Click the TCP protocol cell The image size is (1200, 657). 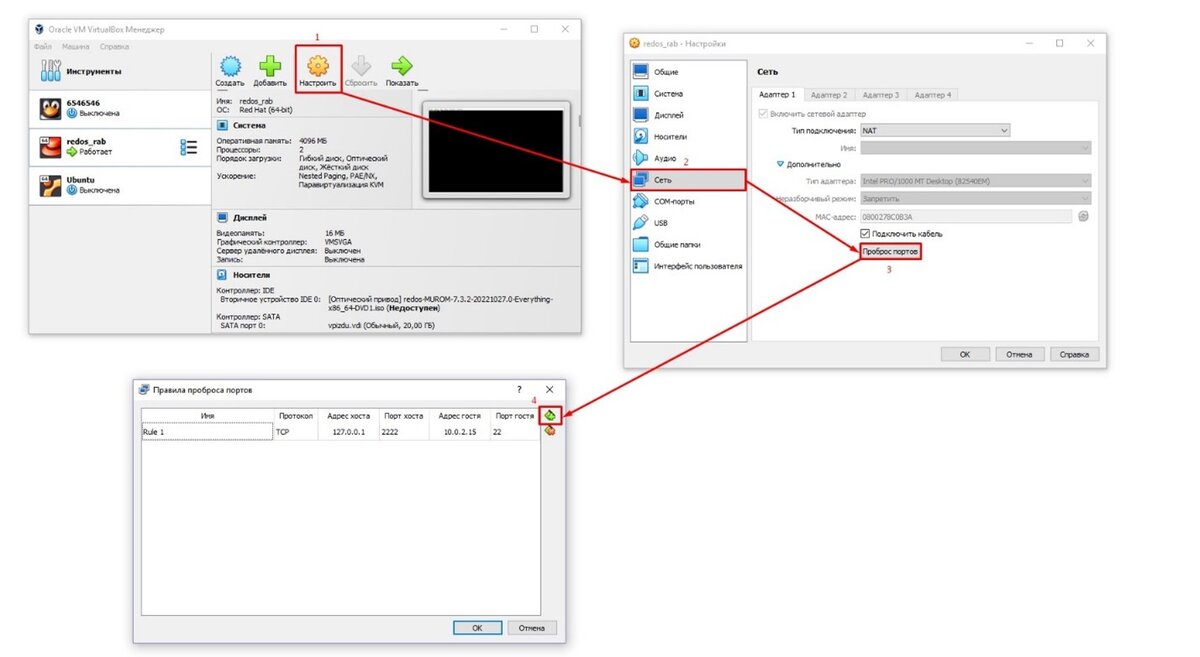click(296, 432)
